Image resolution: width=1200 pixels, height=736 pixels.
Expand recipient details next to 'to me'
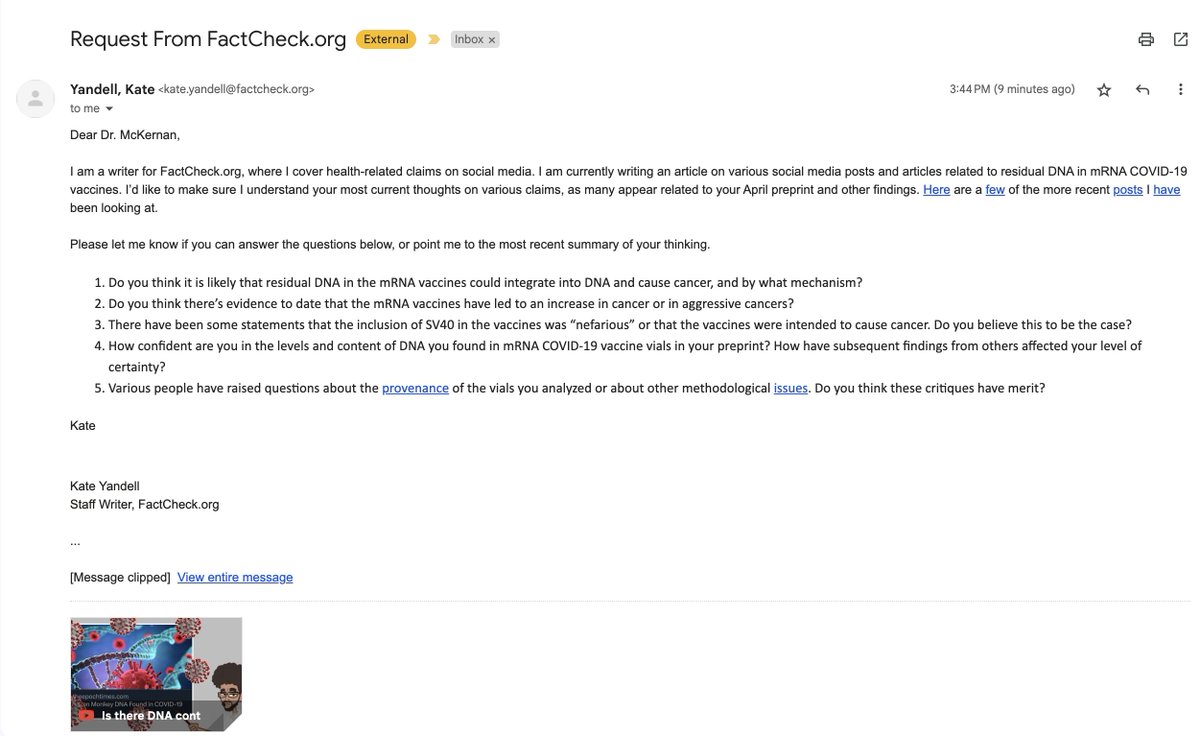pyautogui.click(x=109, y=108)
